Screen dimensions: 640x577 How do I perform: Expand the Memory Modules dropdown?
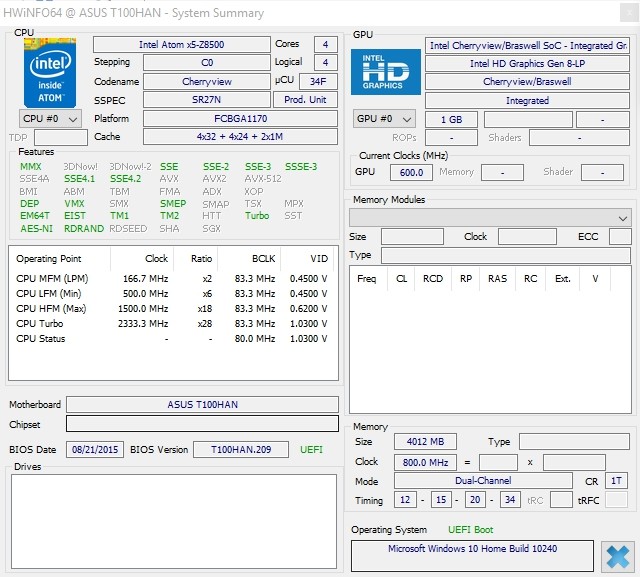click(490, 217)
